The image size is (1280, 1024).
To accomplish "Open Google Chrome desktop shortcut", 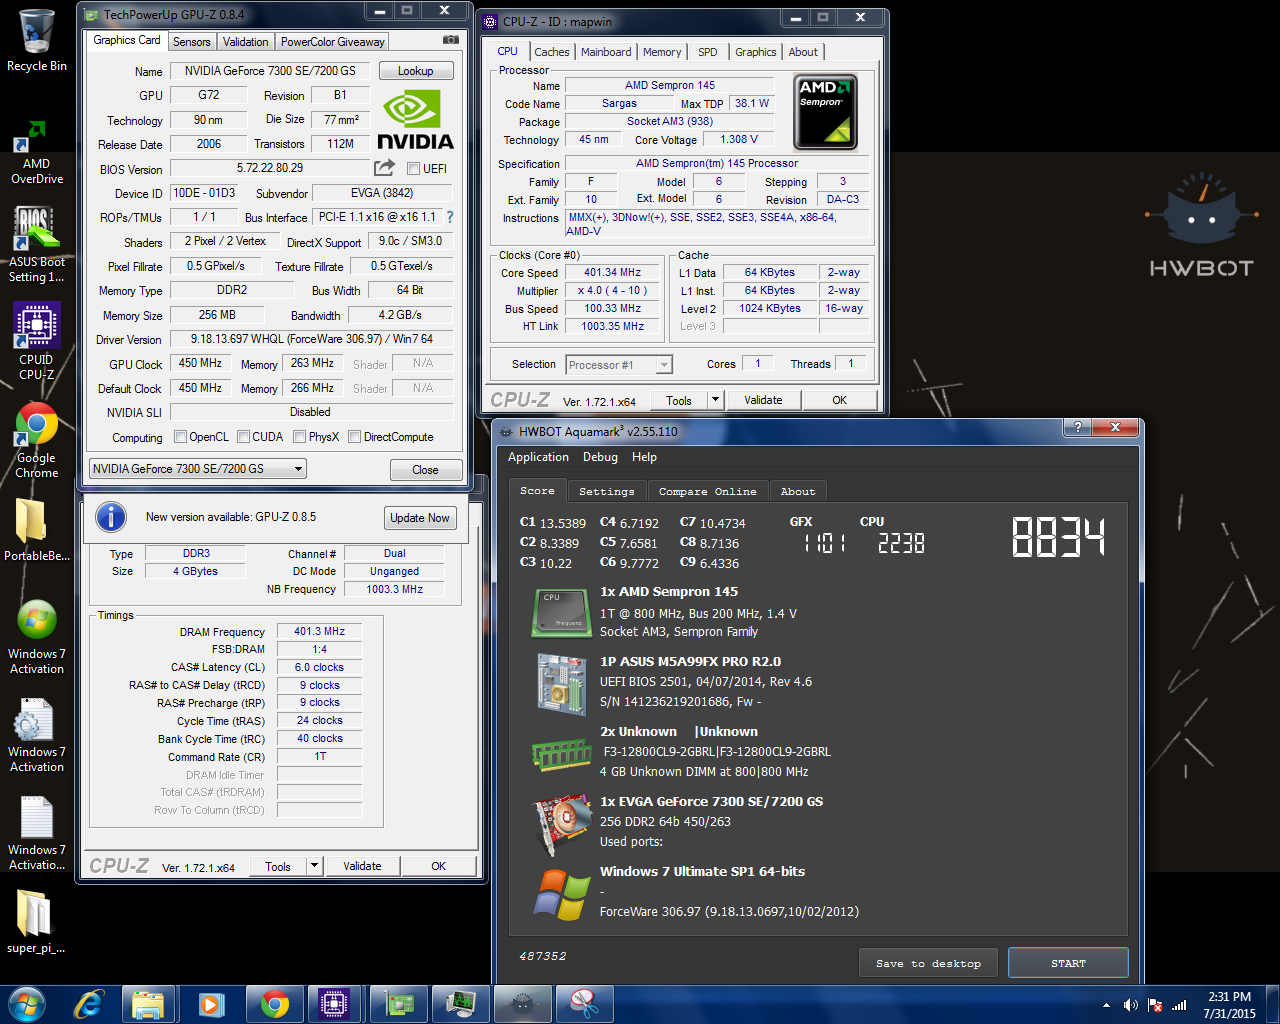I will point(37,440).
